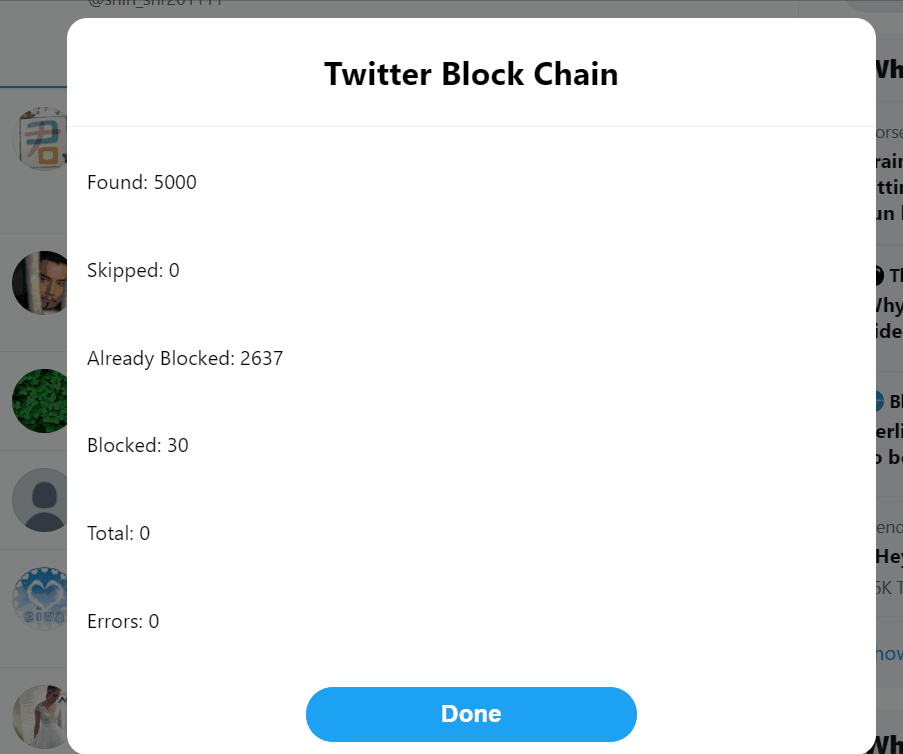Open the default gray silhouette avatar
Screen dimensions: 903x754
click(40, 499)
